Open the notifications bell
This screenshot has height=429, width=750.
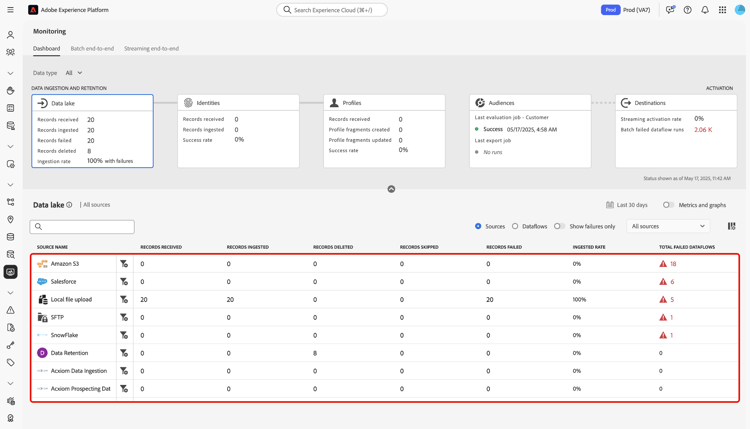(705, 10)
